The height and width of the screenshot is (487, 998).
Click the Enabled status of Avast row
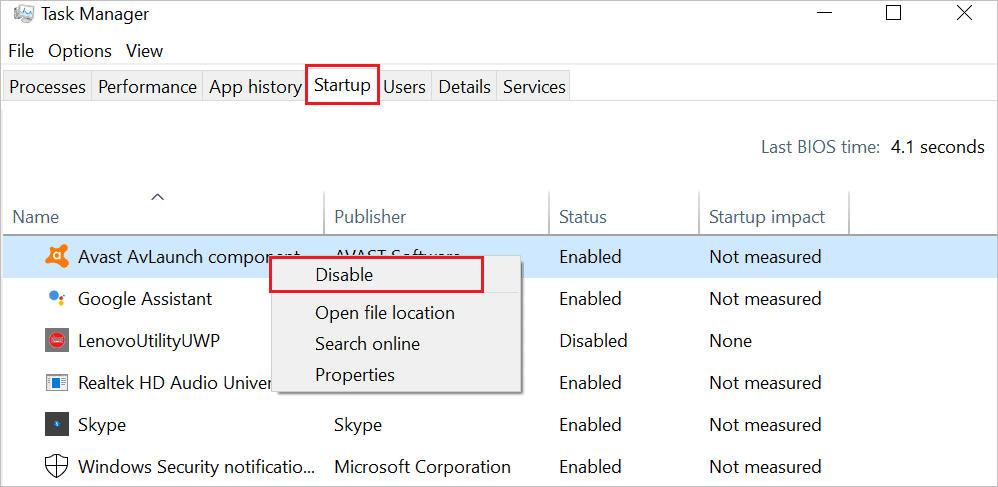pyautogui.click(x=590, y=257)
